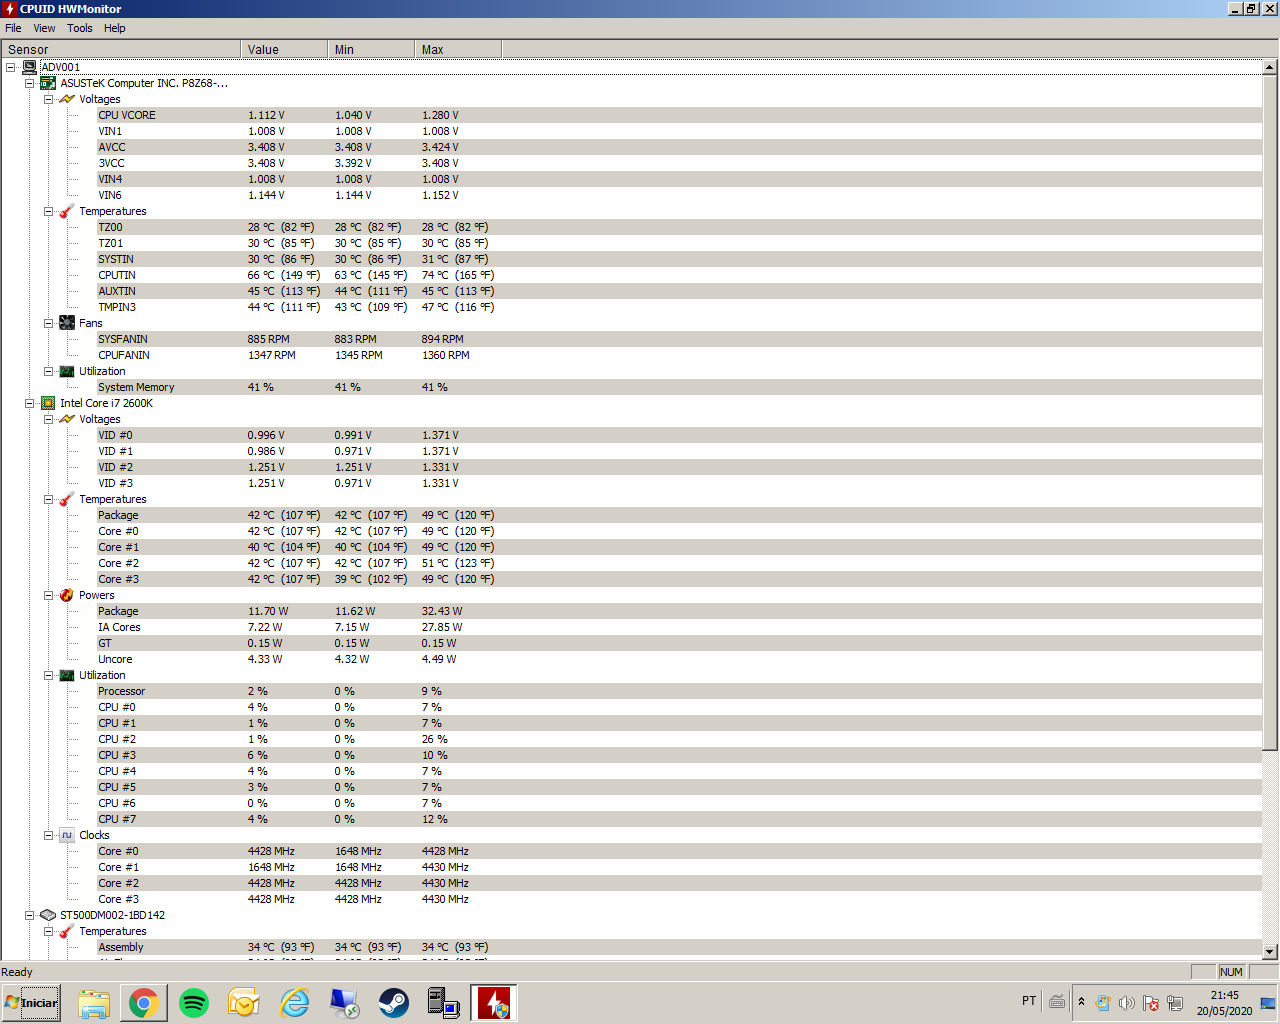The image size is (1280, 1024).
Task: Collapse the motherboard Voltages node
Action: coord(48,99)
